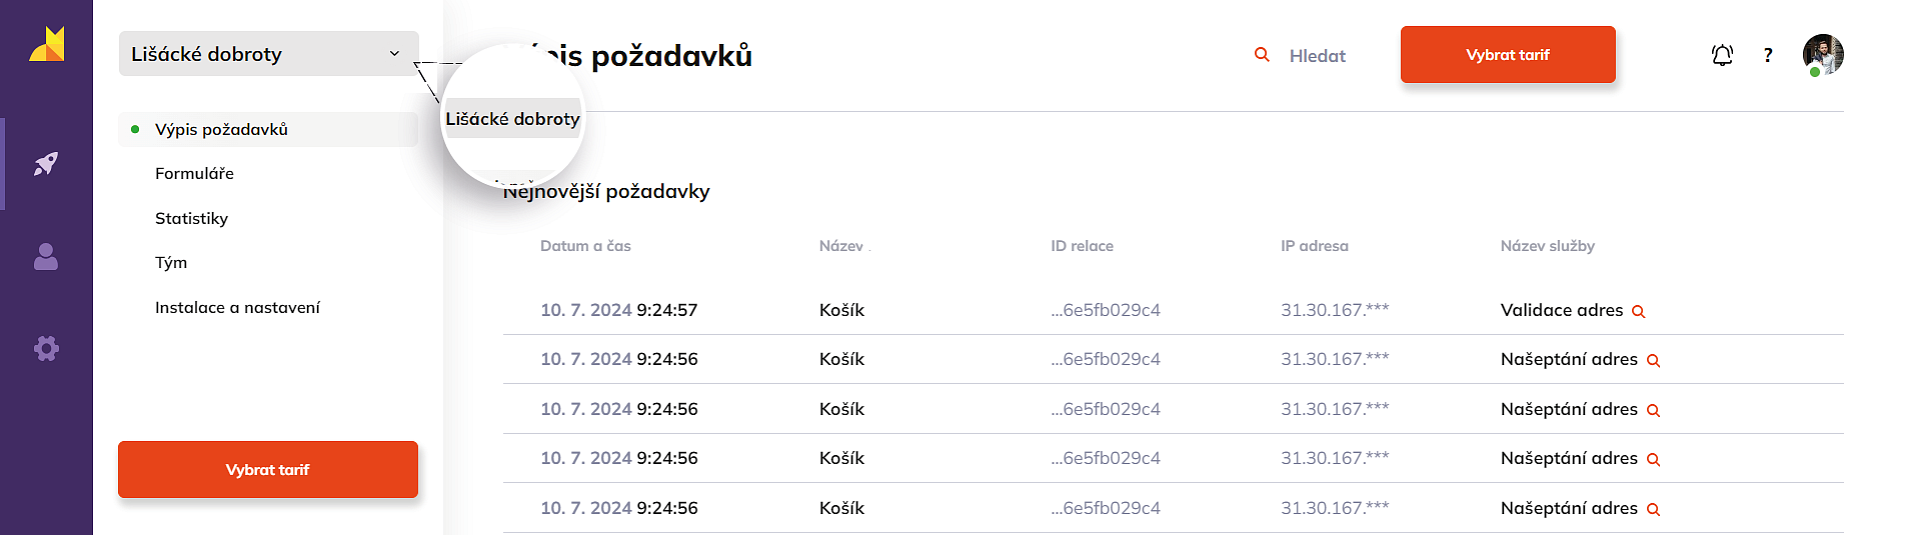
Task: Open the rocket icon in sidebar
Action: click(x=46, y=163)
